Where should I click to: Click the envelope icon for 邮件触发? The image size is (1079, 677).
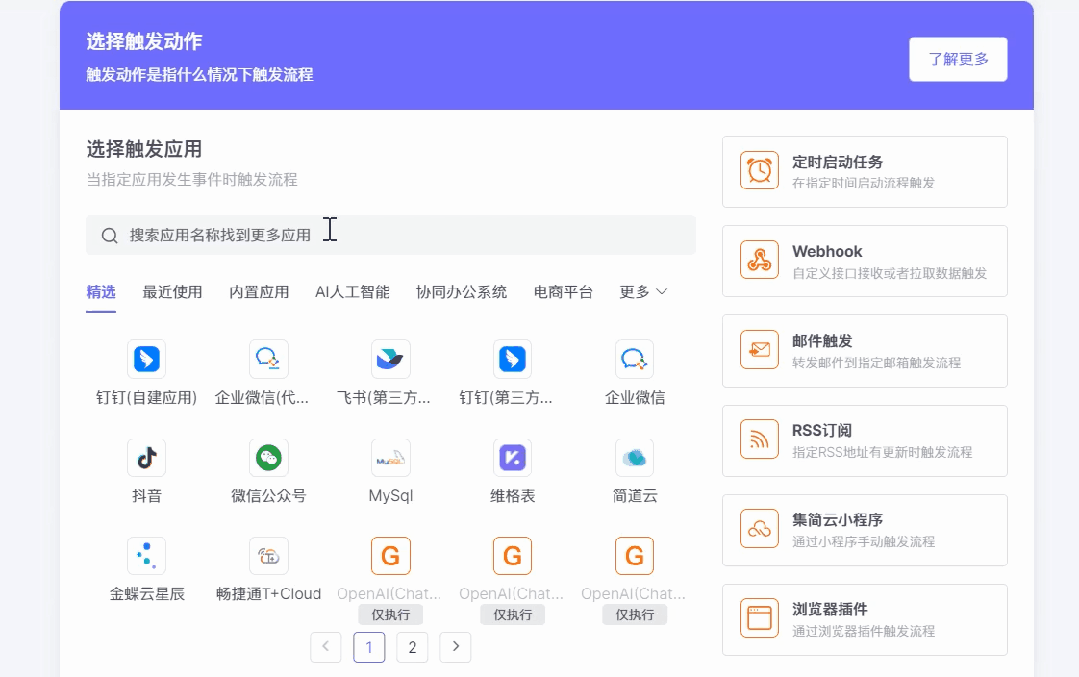pyautogui.click(x=760, y=350)
